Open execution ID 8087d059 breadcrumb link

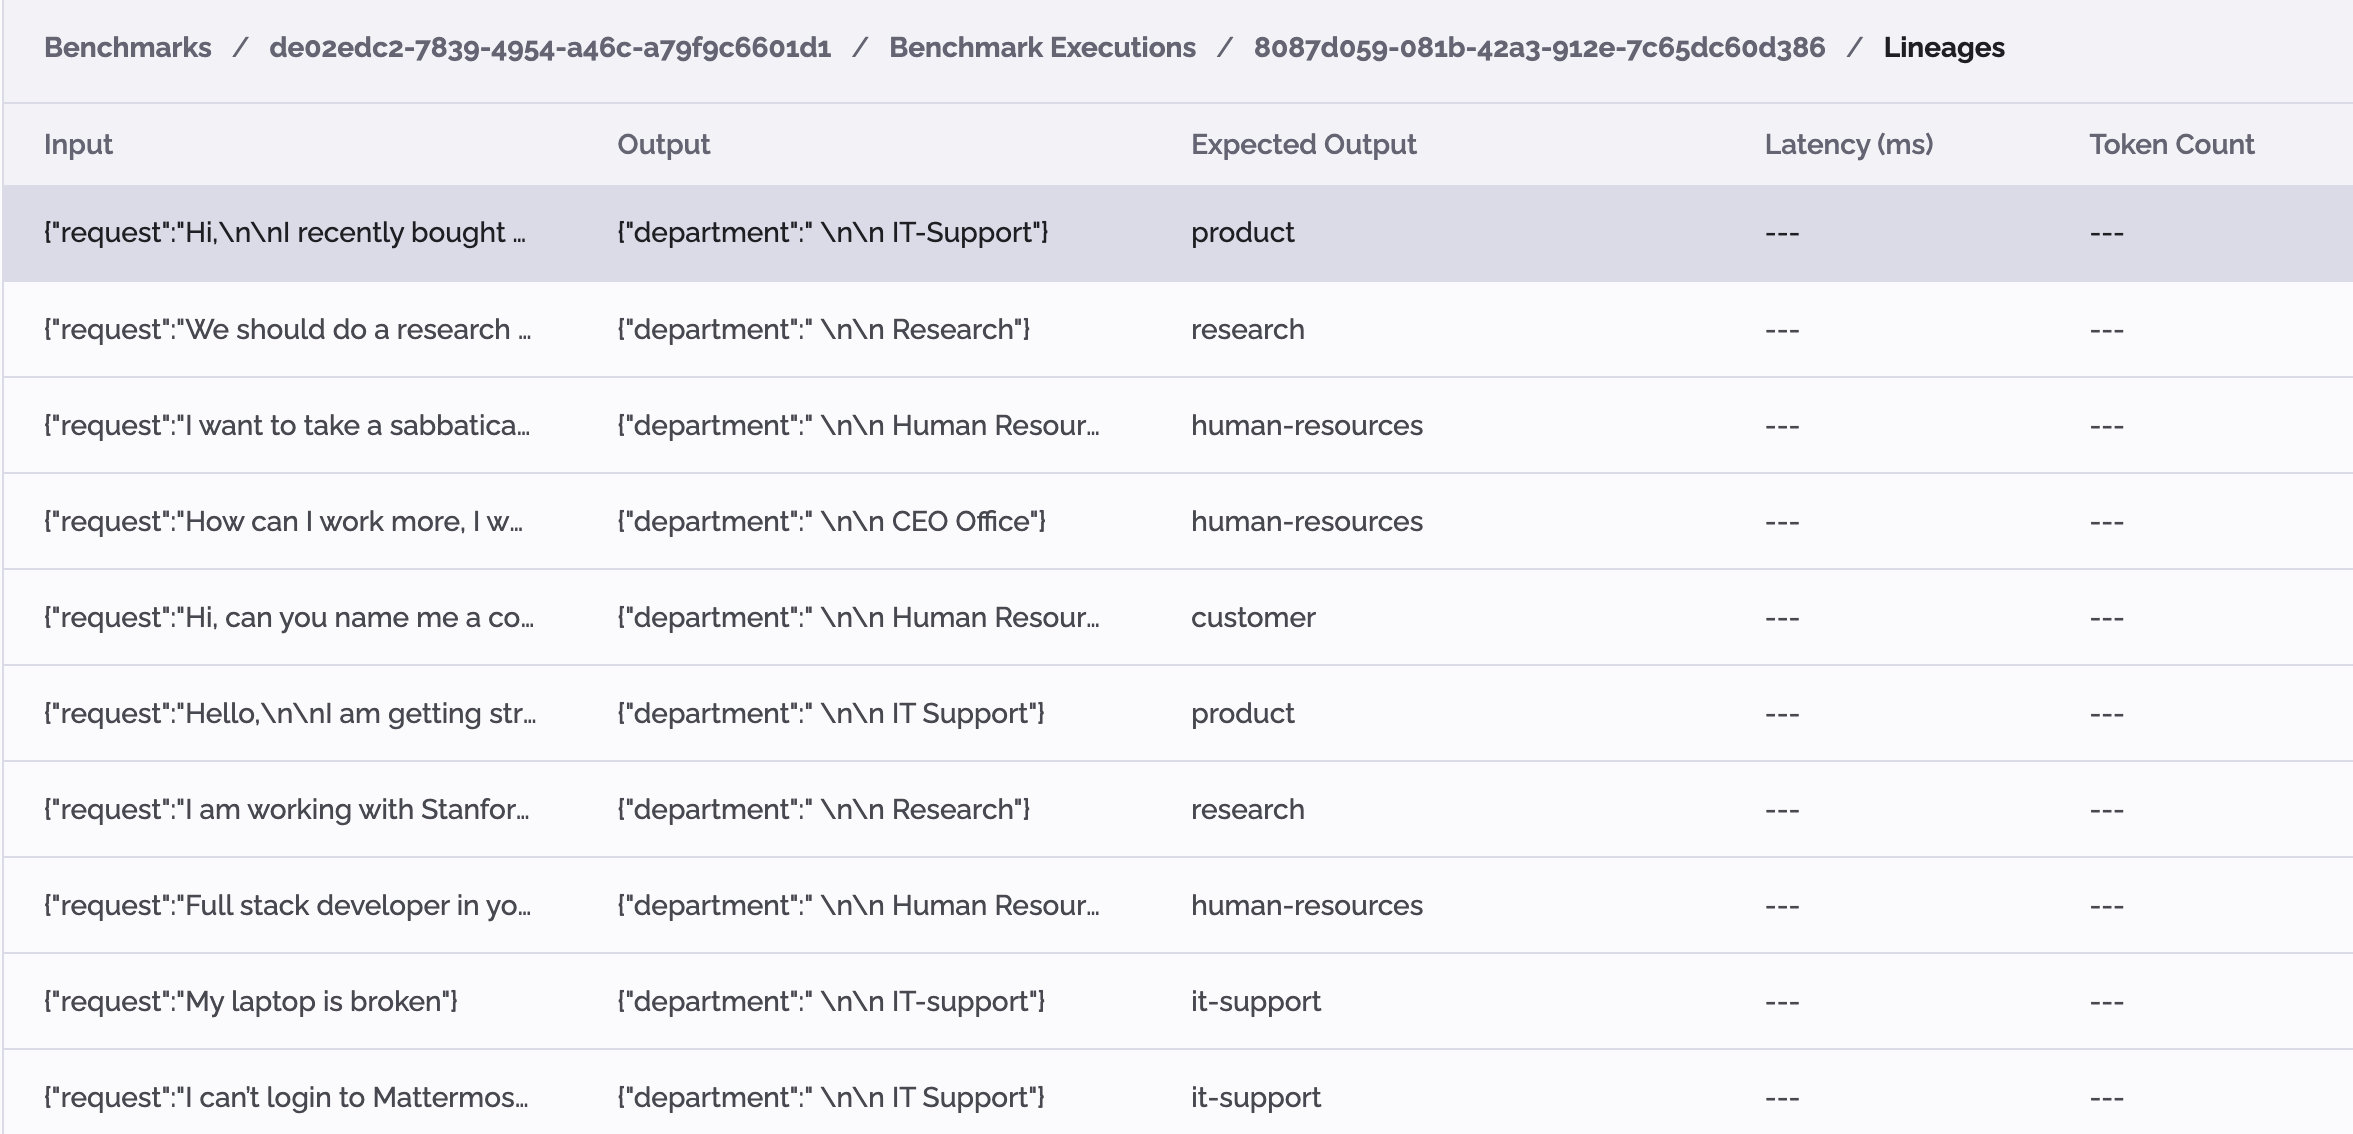tap(1539, 48)
